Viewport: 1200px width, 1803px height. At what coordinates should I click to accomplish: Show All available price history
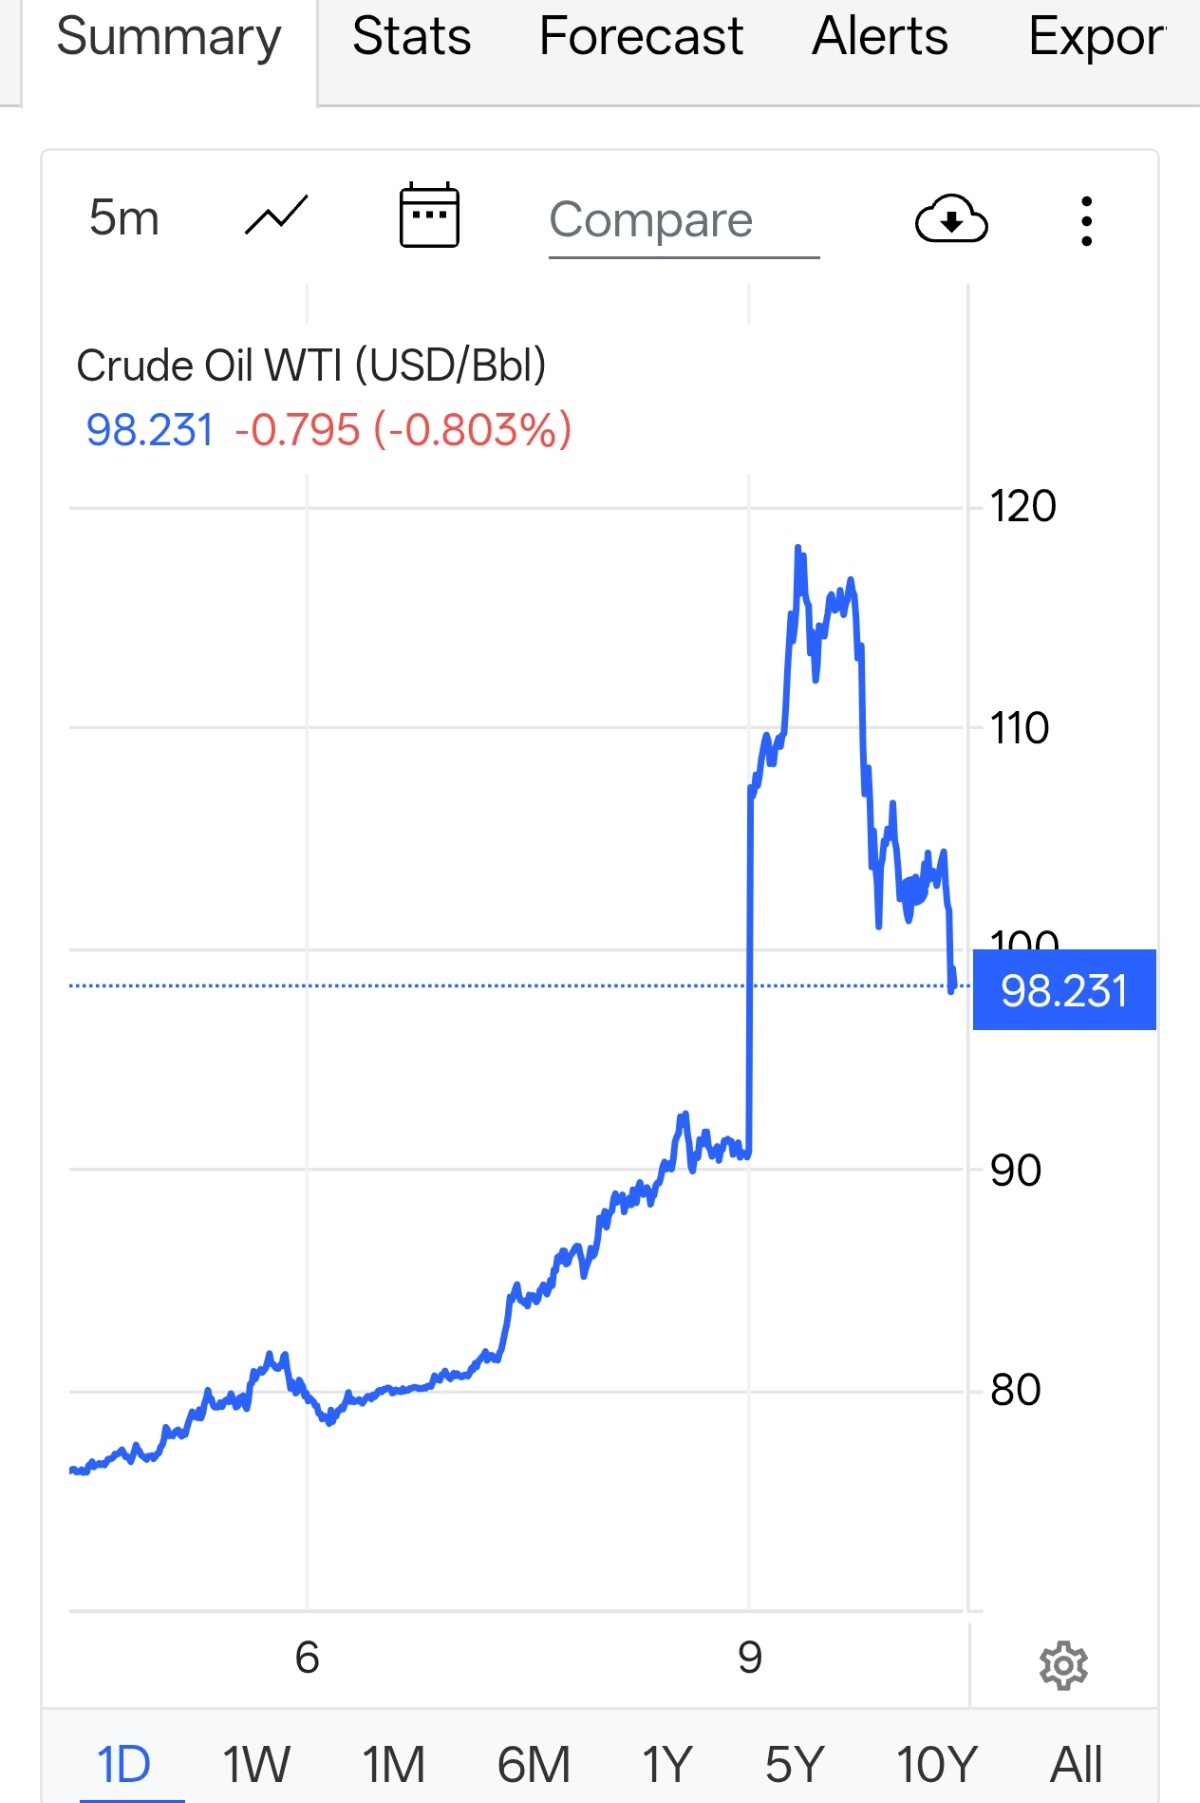coord(1076,1764)
